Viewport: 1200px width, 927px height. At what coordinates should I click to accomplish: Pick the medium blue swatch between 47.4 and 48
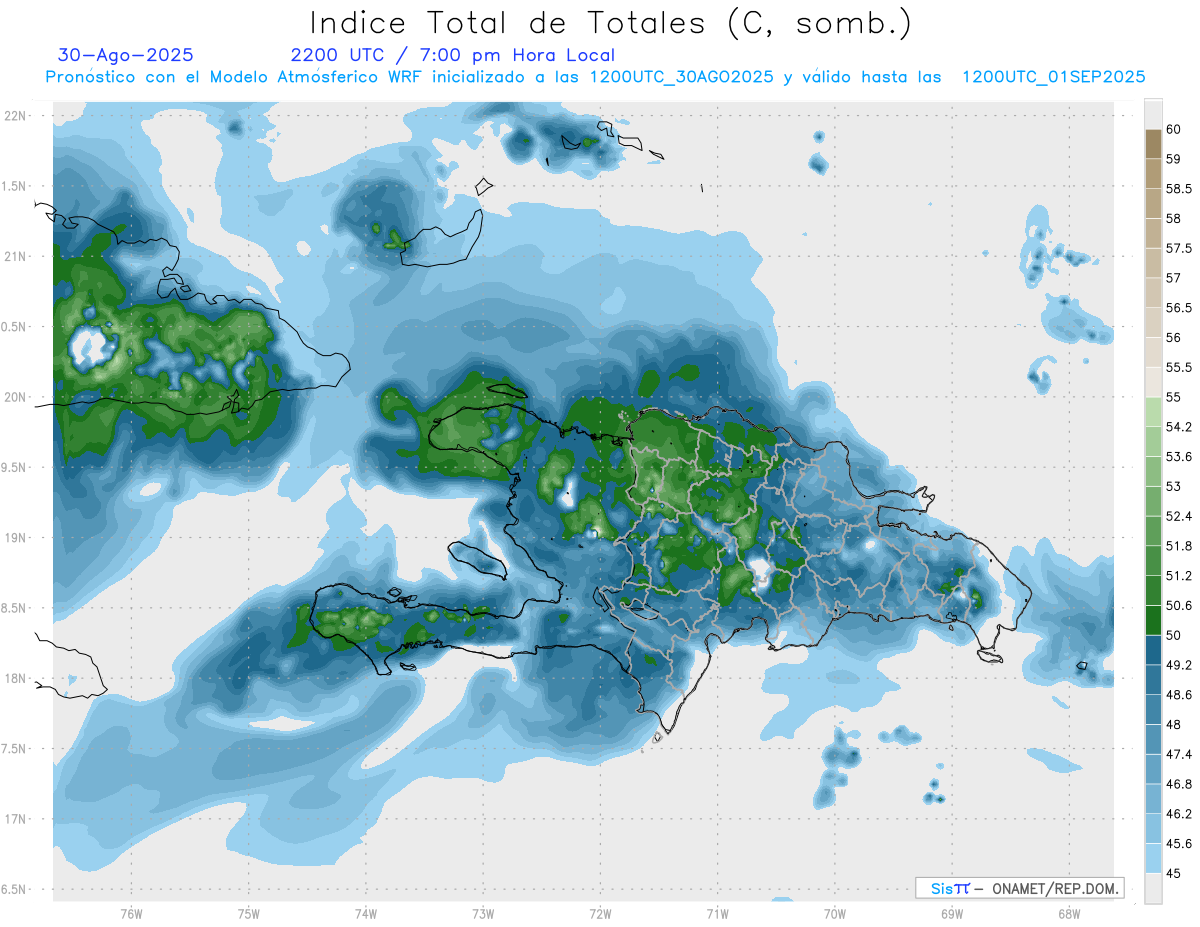(1153, 739)
